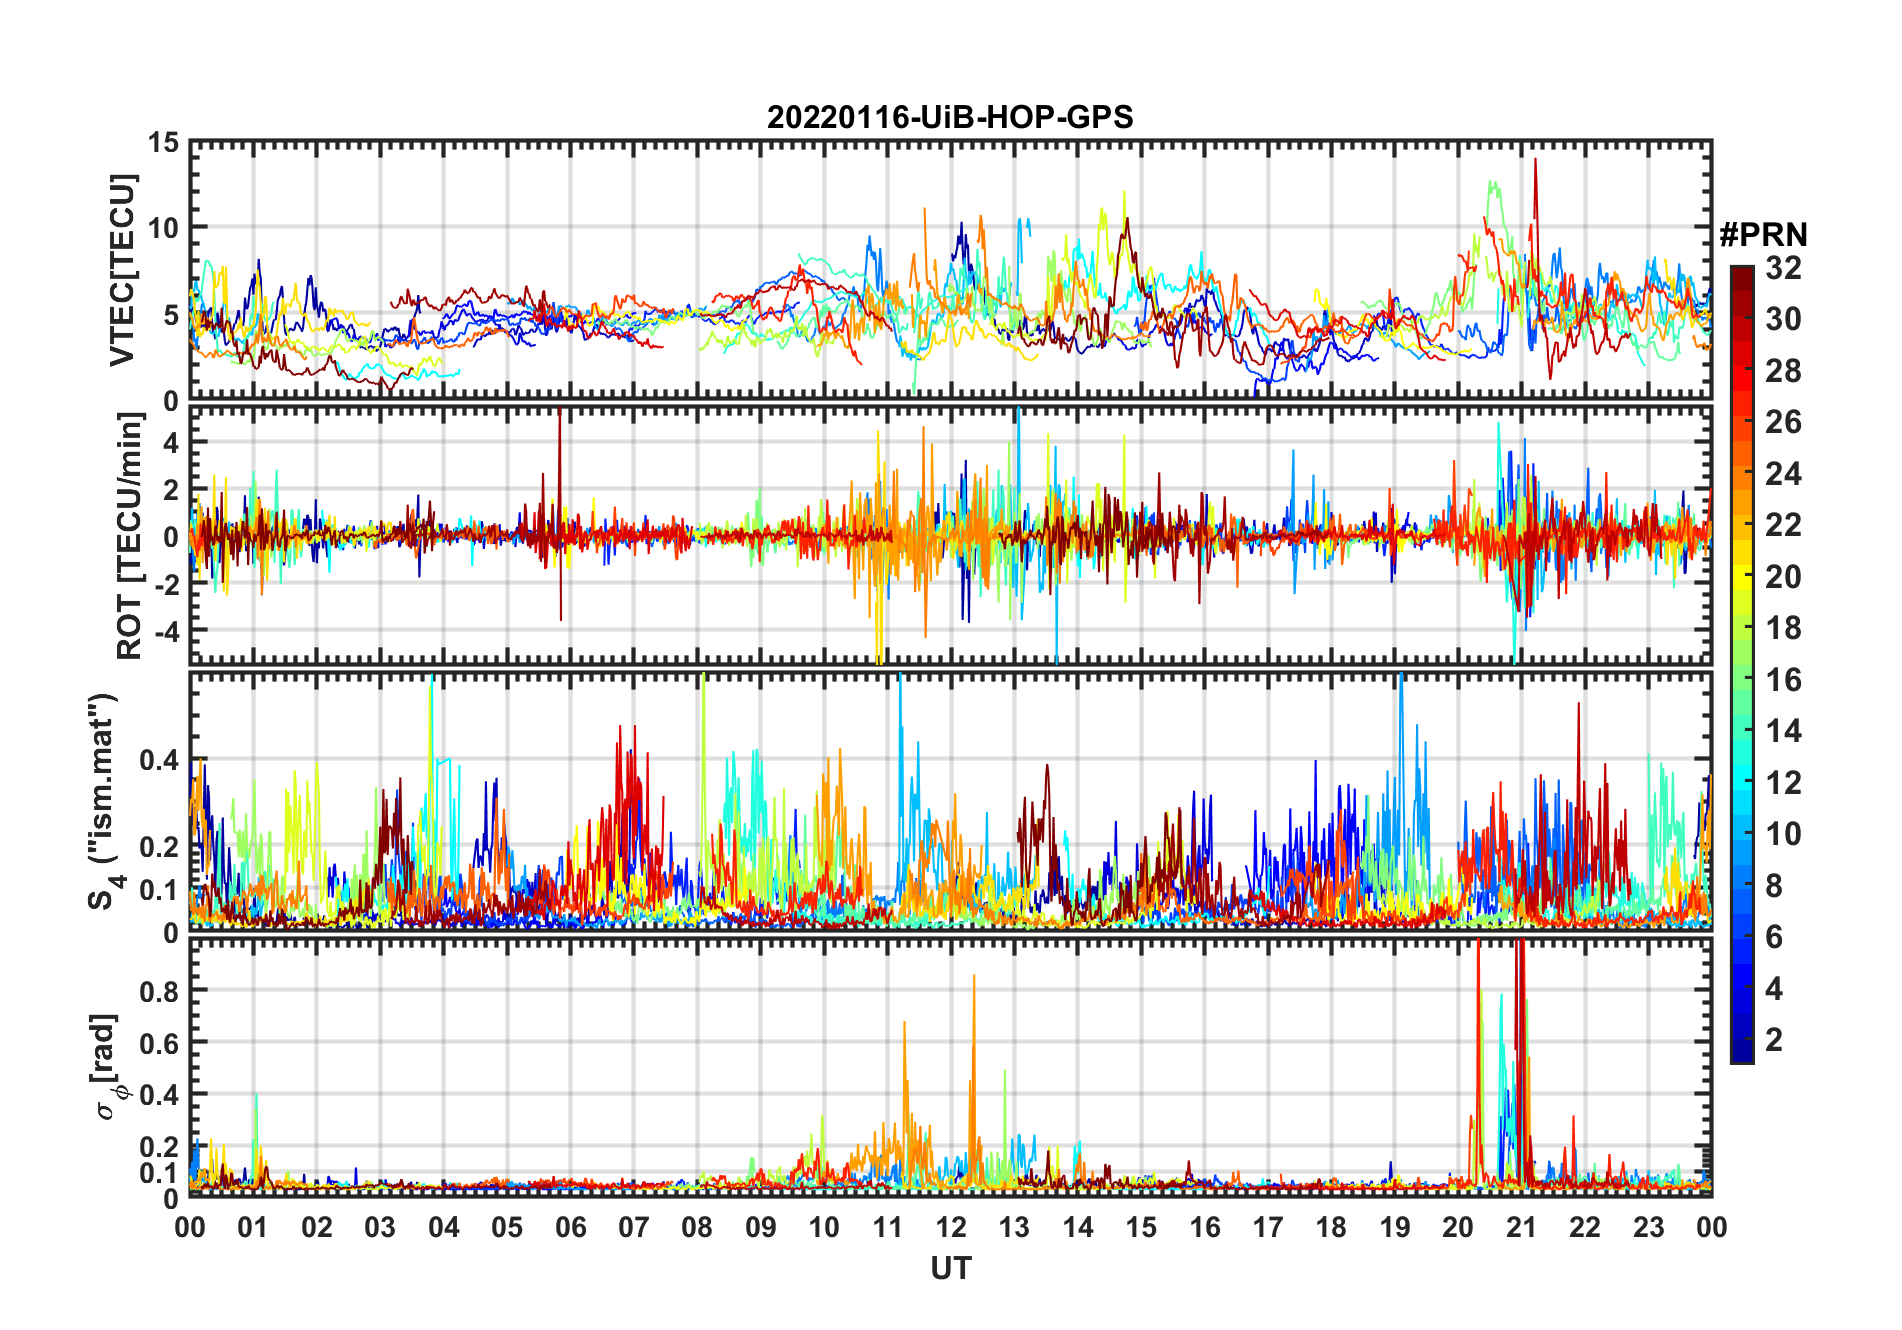This screenshot has height=1330, width=1902.
Task: Select colorbar tick label 16
Action: [x=1783, y=680]
